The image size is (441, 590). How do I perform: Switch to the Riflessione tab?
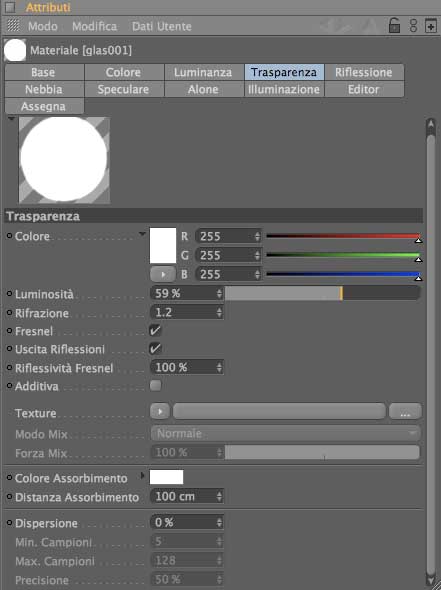(364, 72)
